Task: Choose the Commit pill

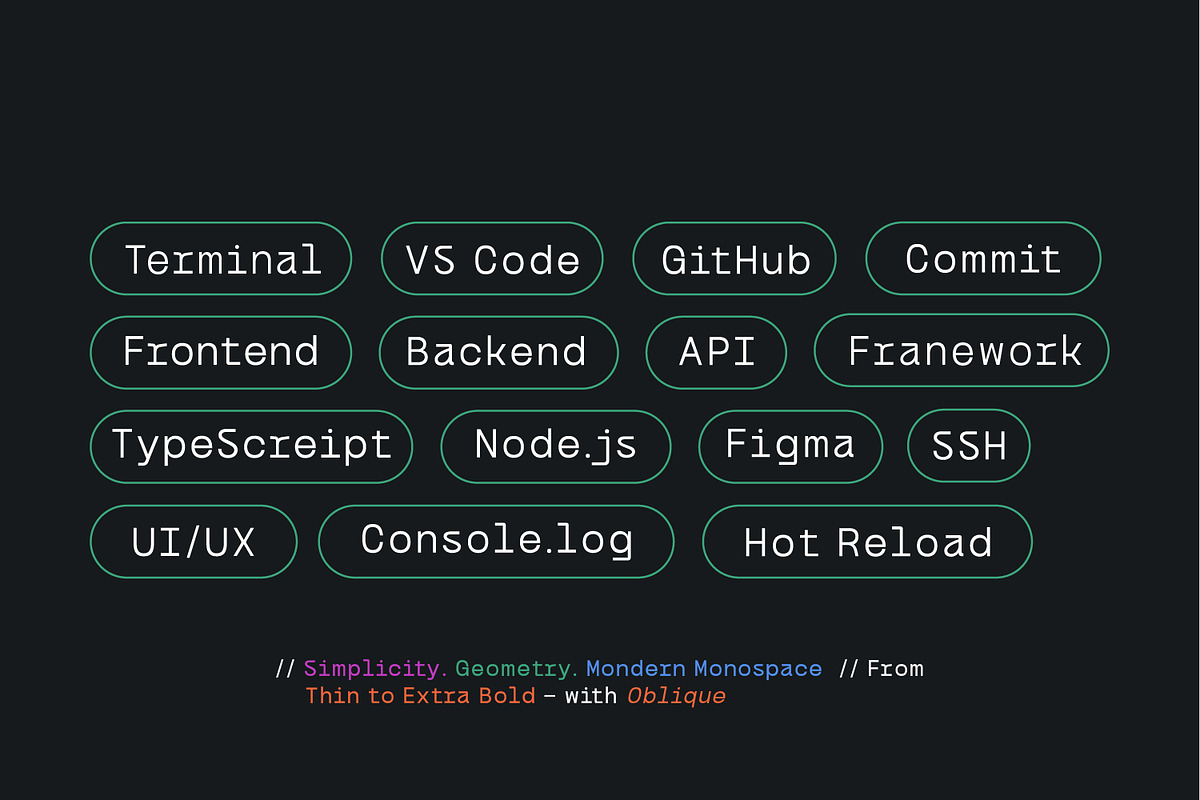Action: (983, 258)
